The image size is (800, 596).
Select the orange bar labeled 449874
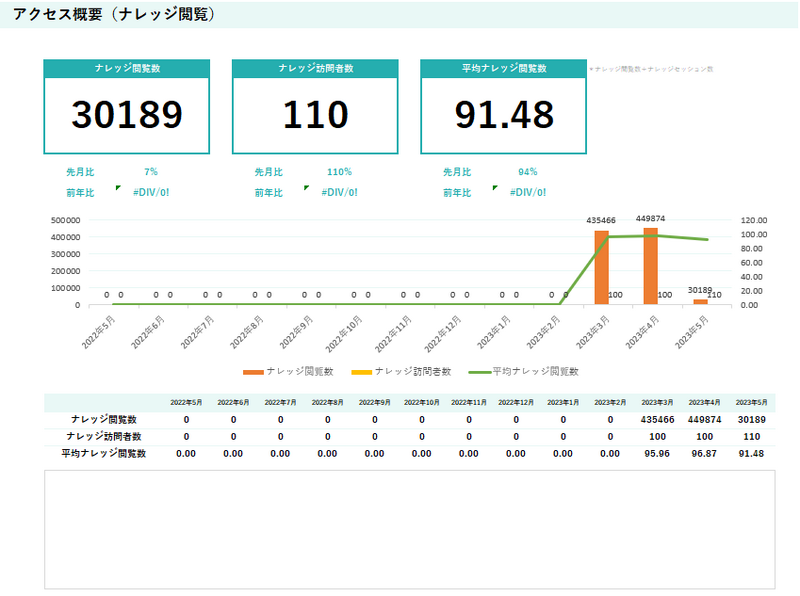pyautogui.click(x=650, y=266)
